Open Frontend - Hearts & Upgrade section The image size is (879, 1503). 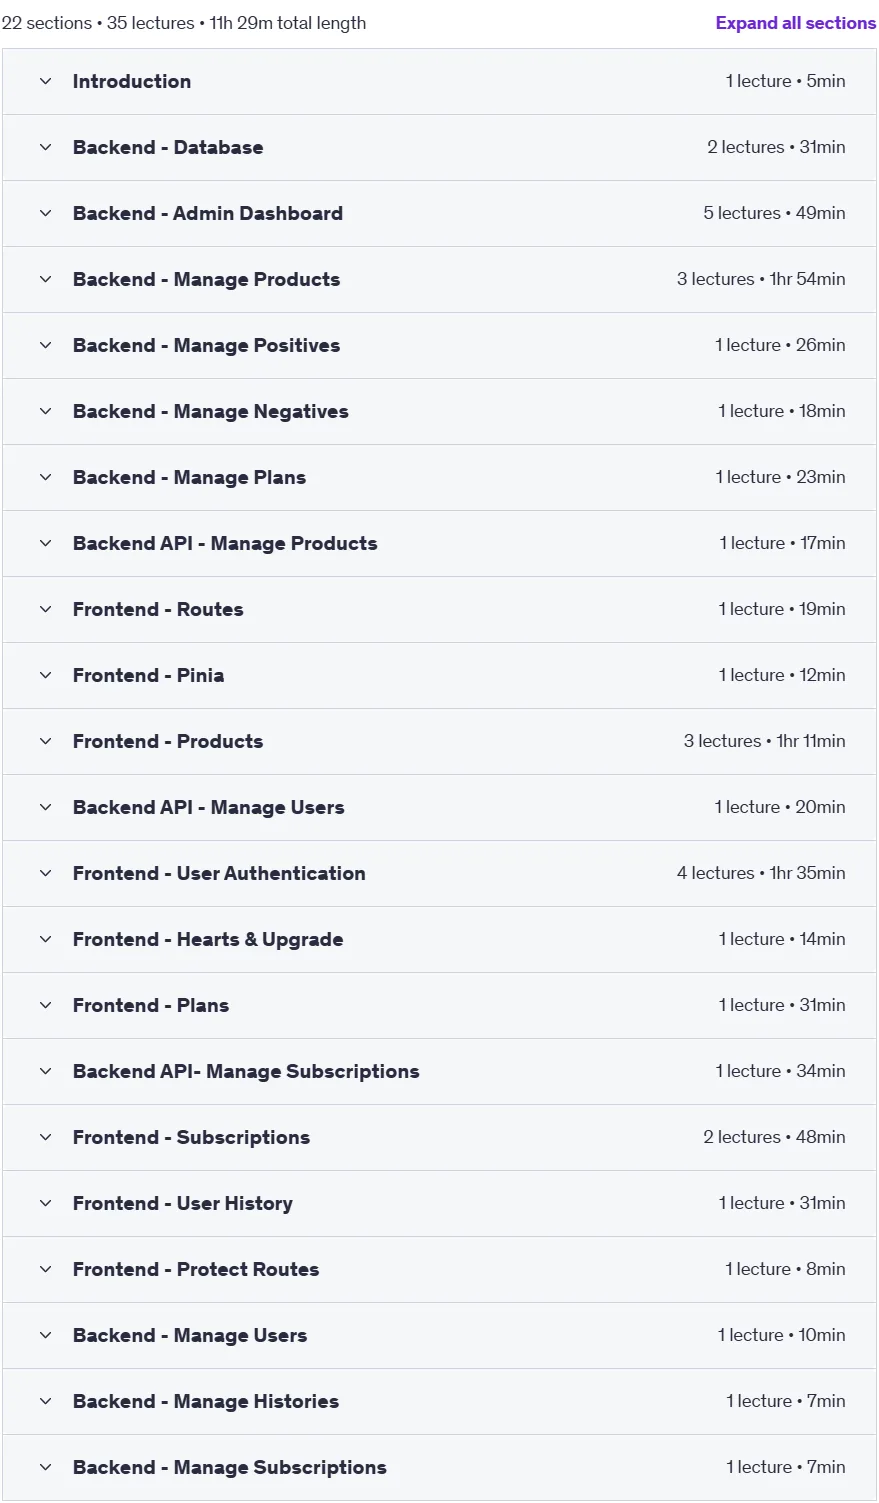[x=439, y=939]
